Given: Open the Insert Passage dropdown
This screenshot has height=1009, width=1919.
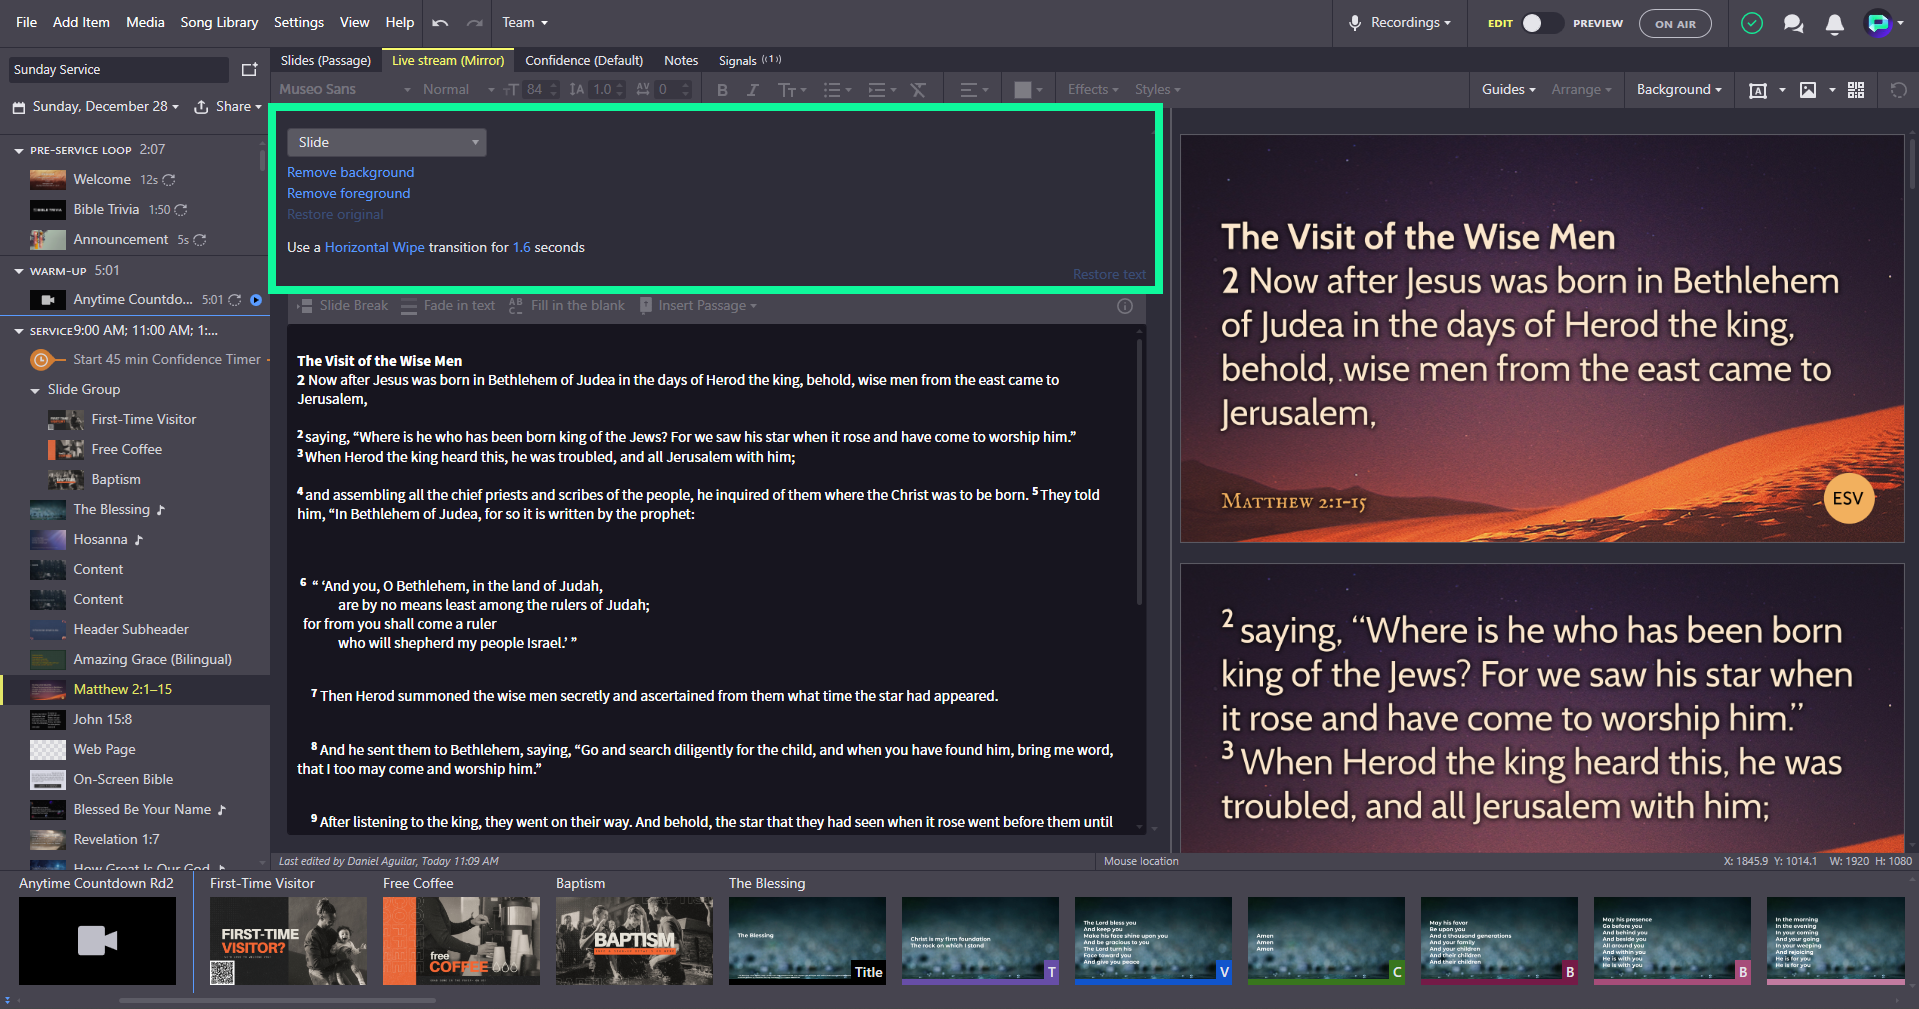Looking at the screenshot, I should click(x=699, y=306).
